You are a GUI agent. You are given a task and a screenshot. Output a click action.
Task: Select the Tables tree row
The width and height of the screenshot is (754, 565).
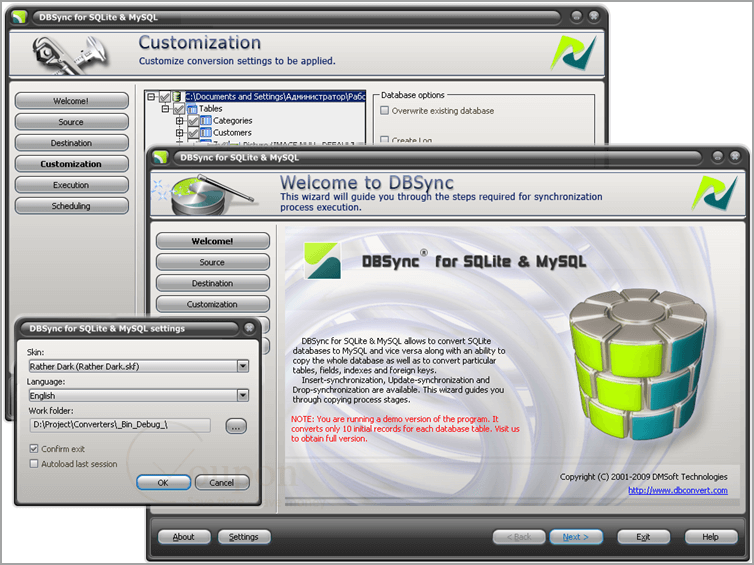211,109
